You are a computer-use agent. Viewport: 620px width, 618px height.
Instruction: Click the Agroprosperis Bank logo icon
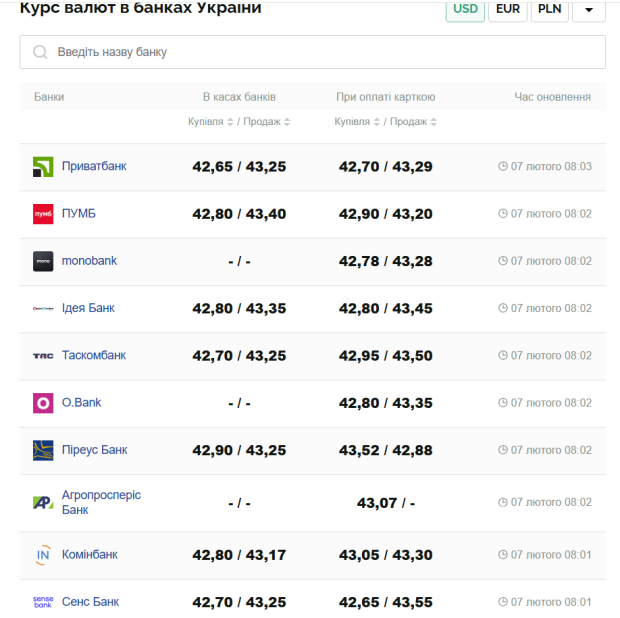point(43,503)
